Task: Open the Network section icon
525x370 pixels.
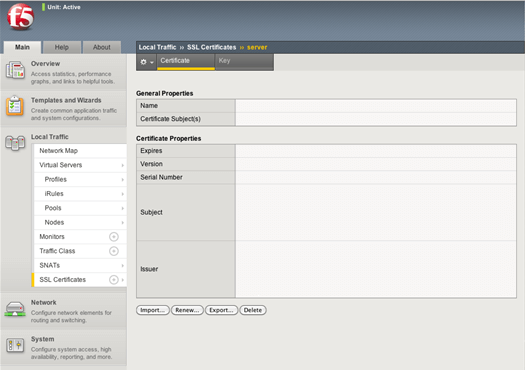Action: 15,309
